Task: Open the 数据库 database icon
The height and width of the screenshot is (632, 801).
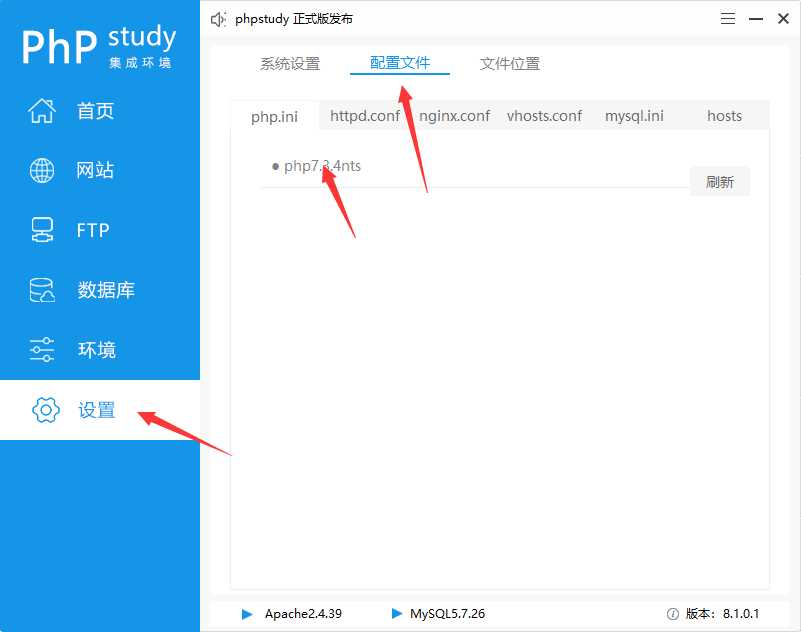Action: pyautogui.click(x=42, y=290)
